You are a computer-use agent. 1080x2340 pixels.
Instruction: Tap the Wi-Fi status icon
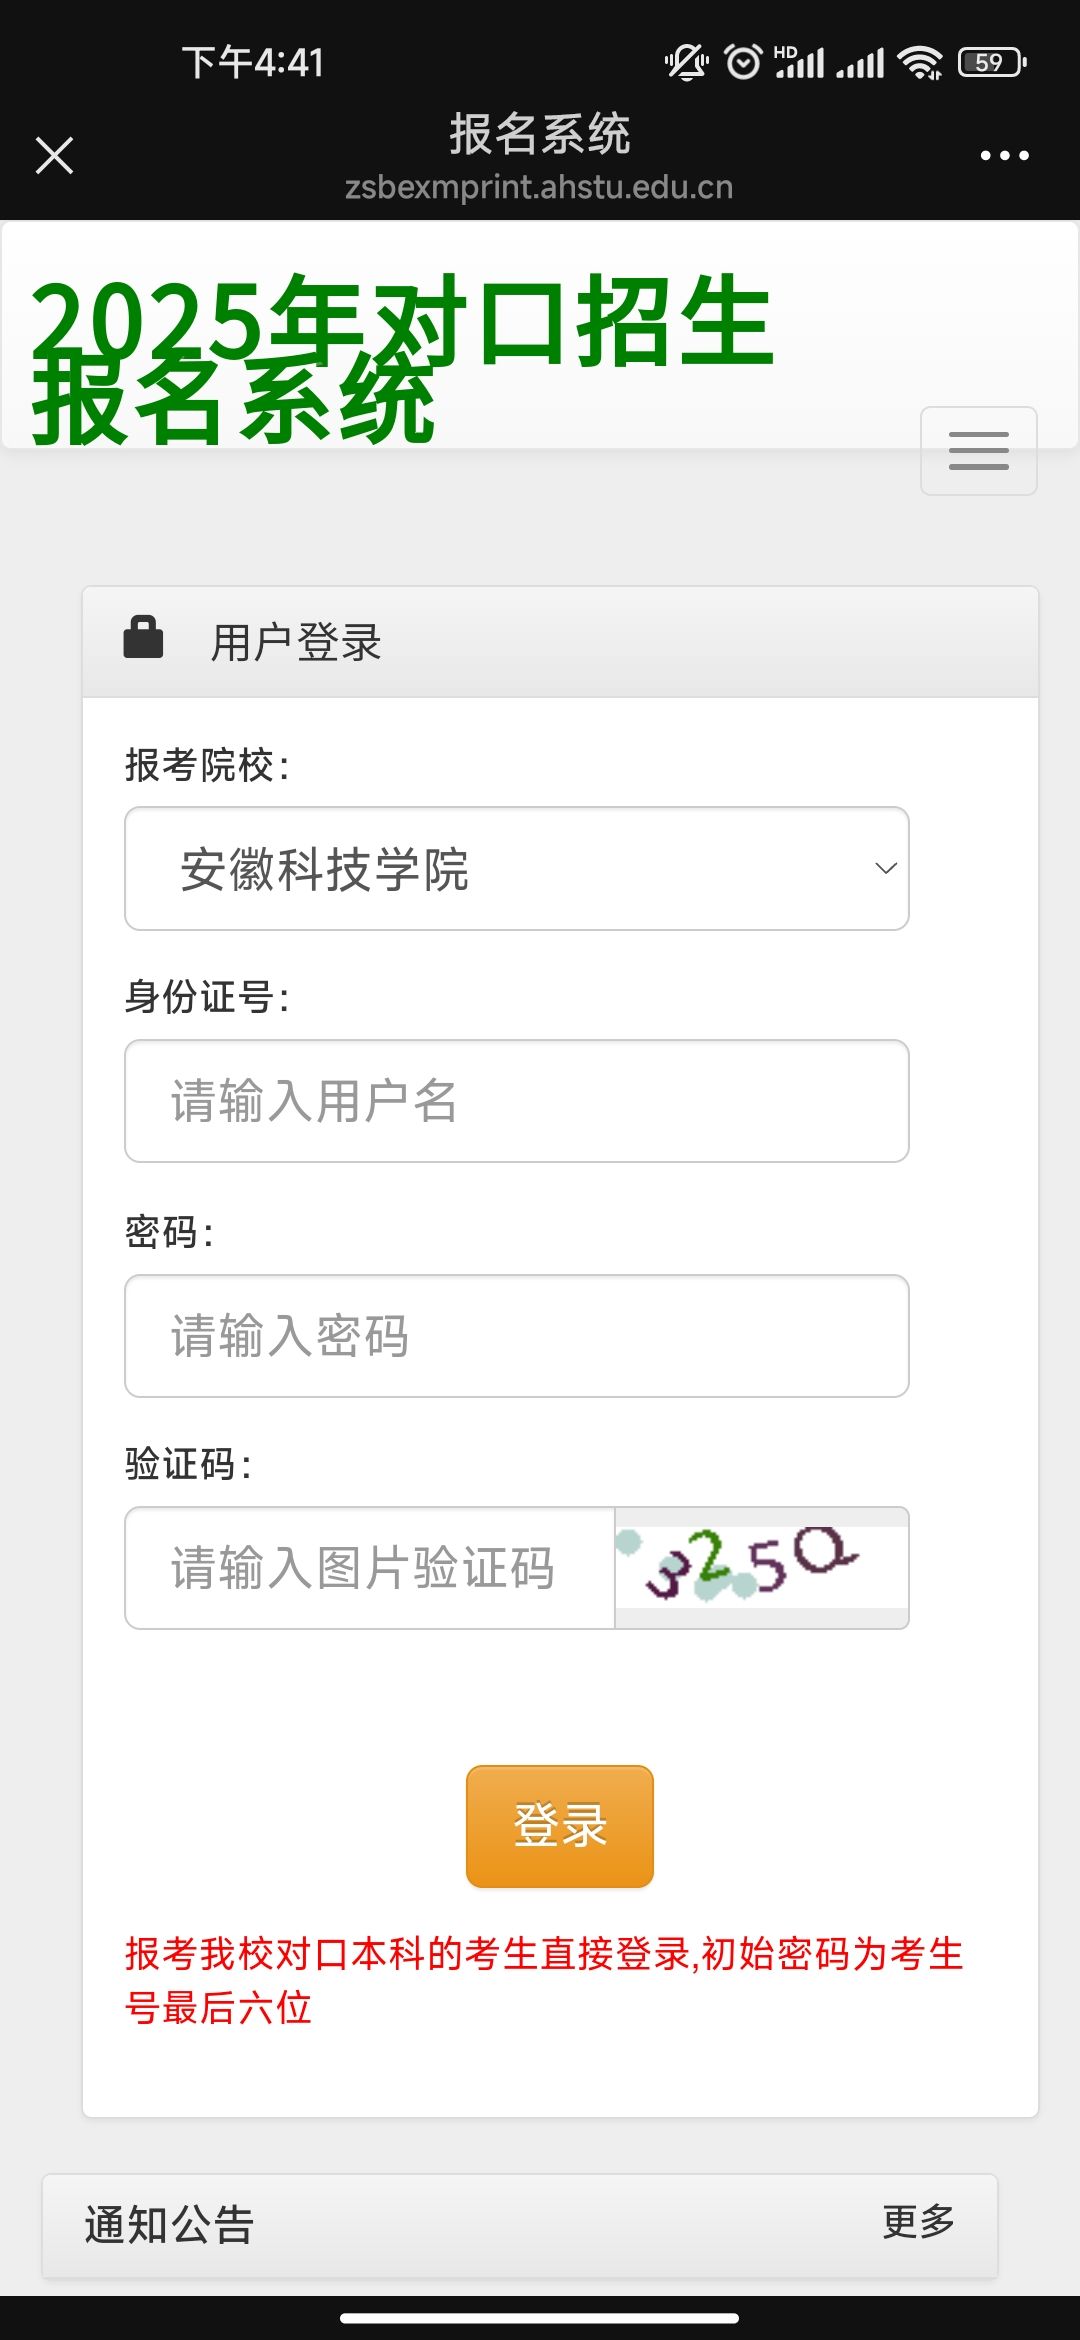[x=920, y=62]
